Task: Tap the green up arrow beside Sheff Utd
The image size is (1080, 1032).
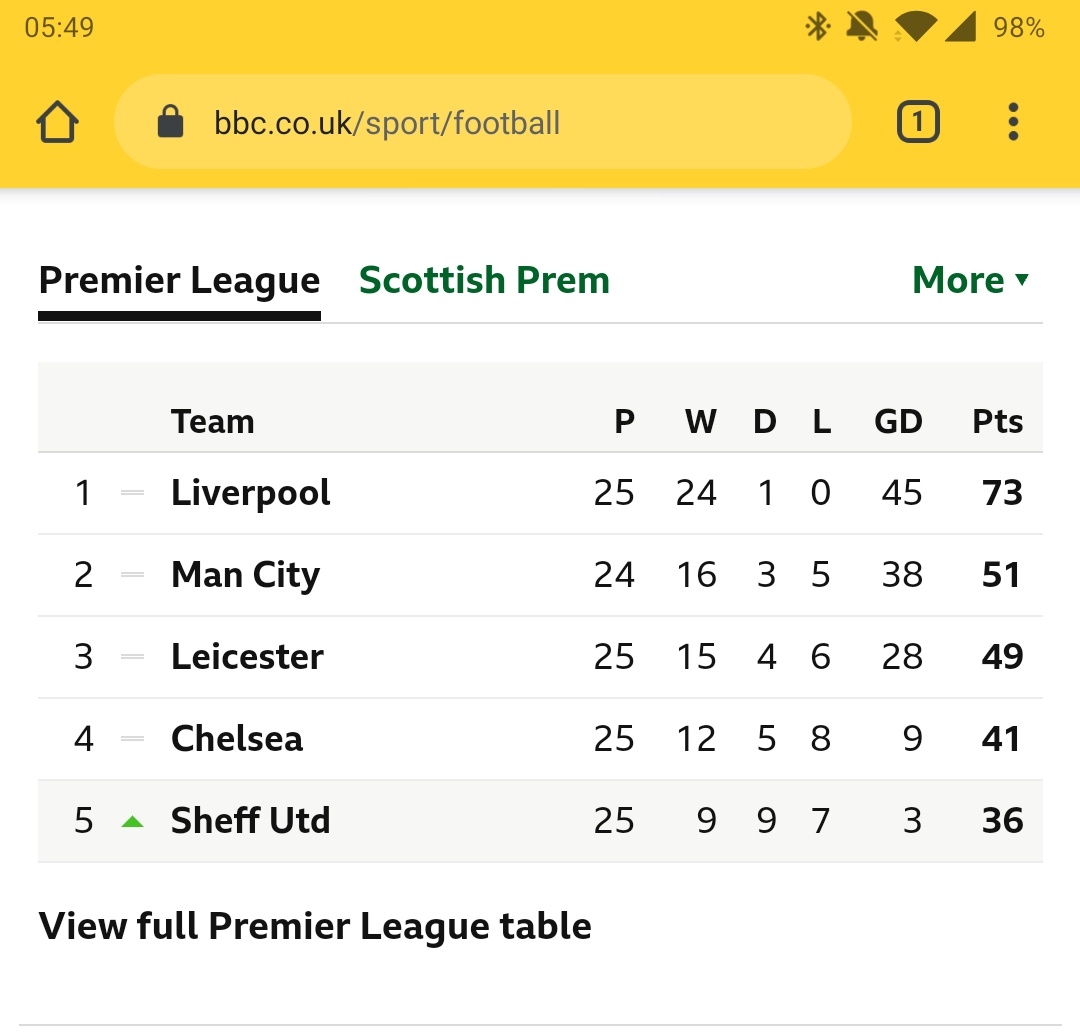Action: (132, 822)
